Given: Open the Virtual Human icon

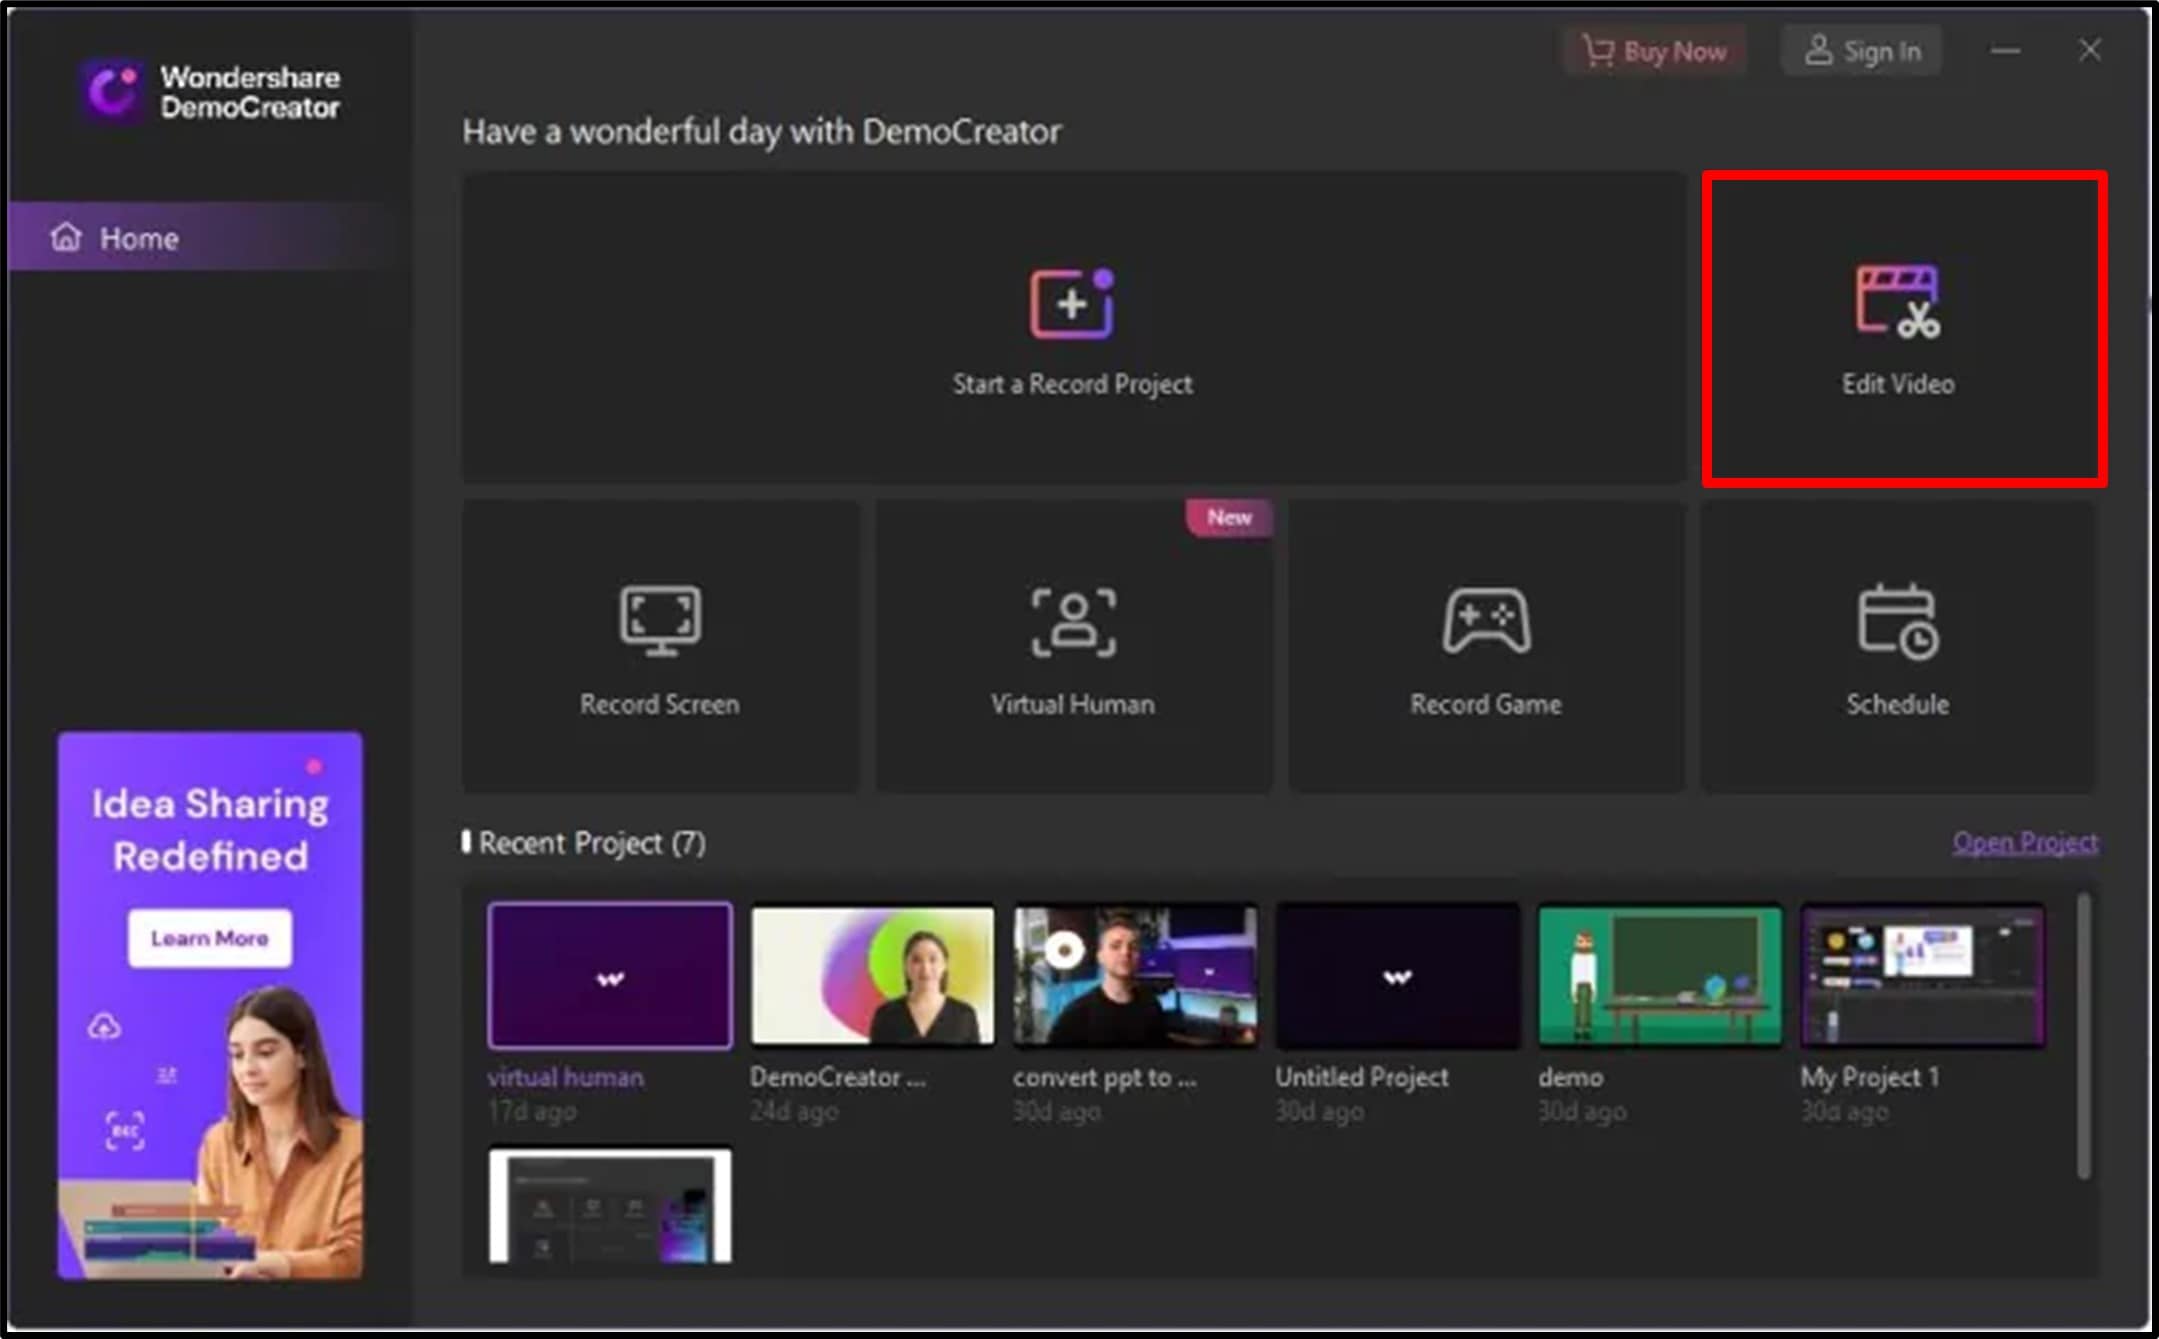Looking at the screenshot, I should pos(1073,622).
